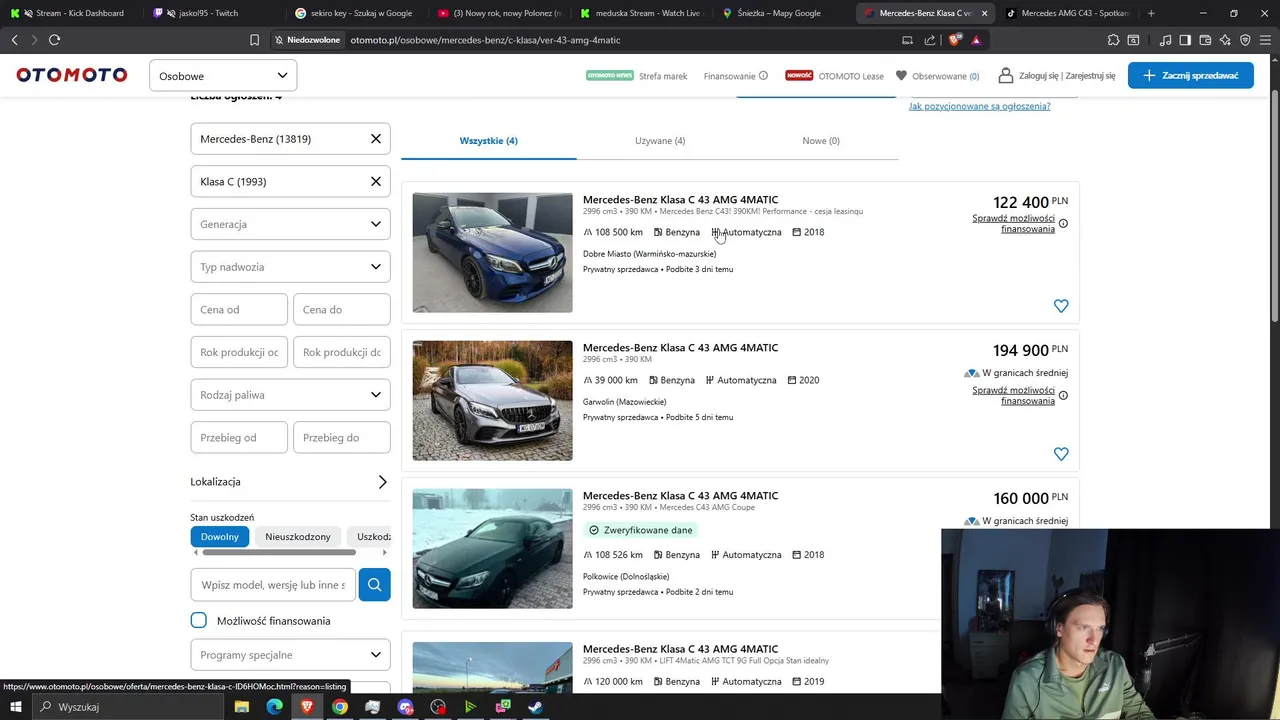Open the blue Mercedes C 43 thumbnail

tap(492, 252)
